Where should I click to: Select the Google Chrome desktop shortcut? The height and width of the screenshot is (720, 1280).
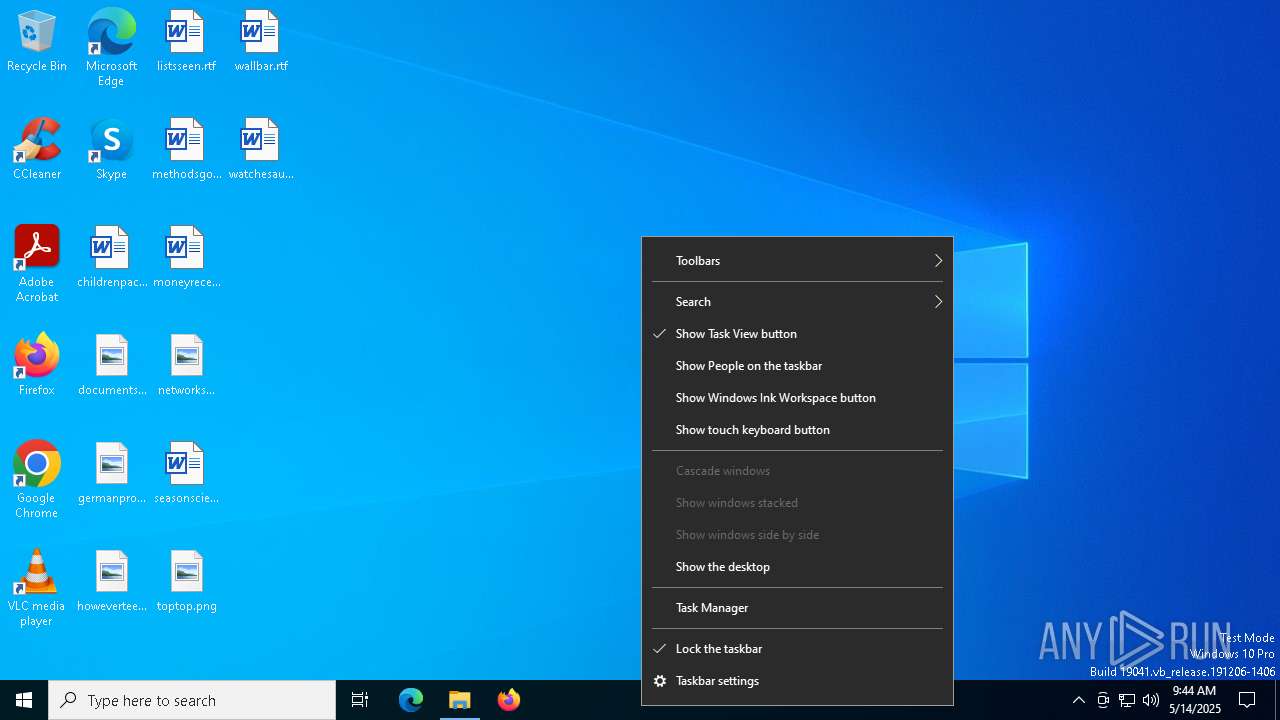(x=37, y=480)
